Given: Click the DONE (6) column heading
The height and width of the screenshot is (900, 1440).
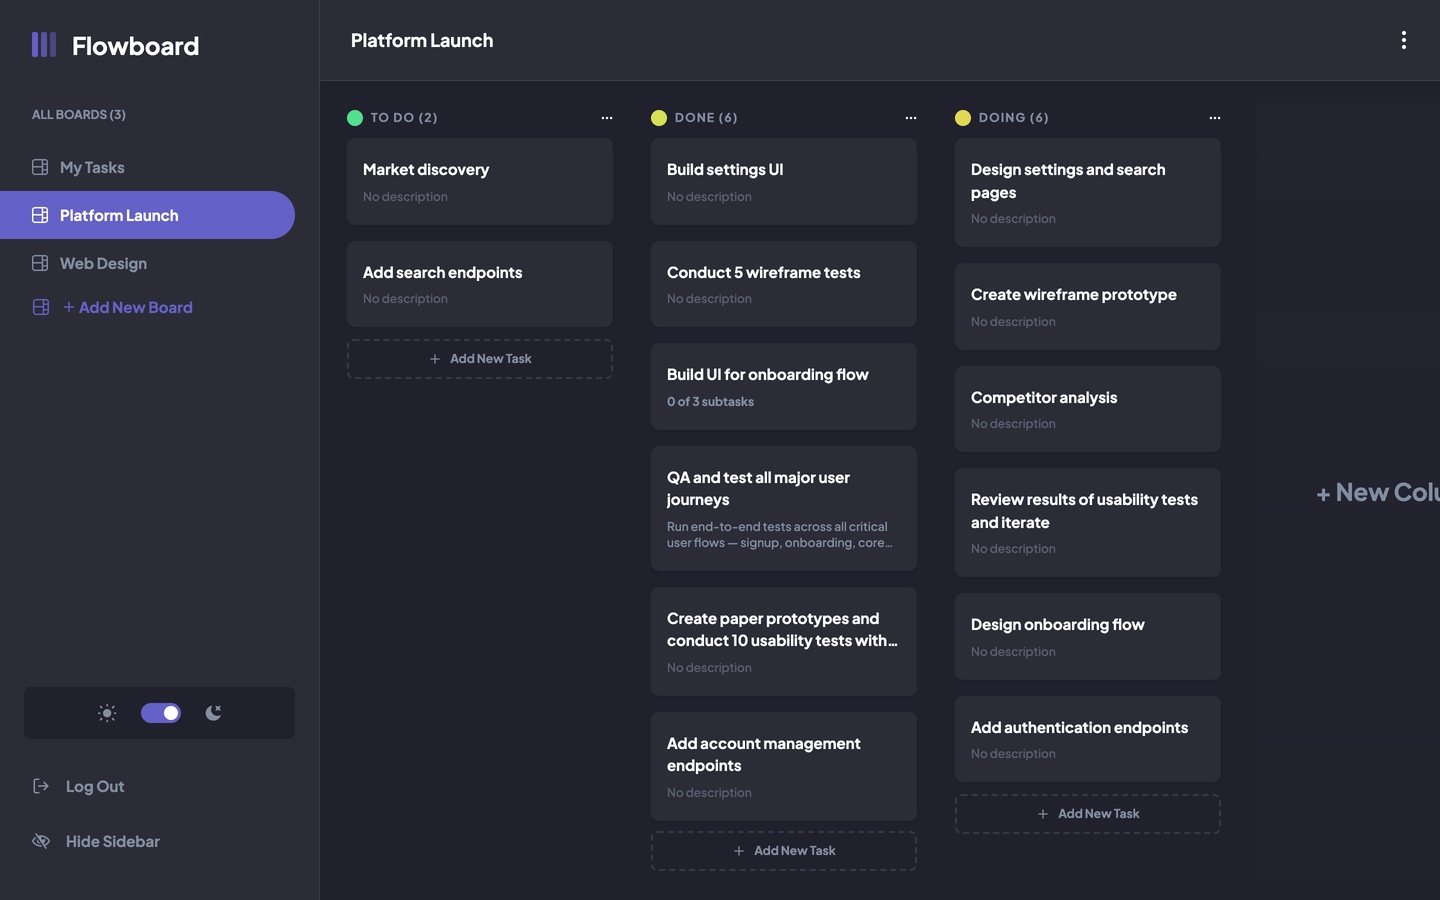Looking at the screenshot, I should [x=706, y=118].
